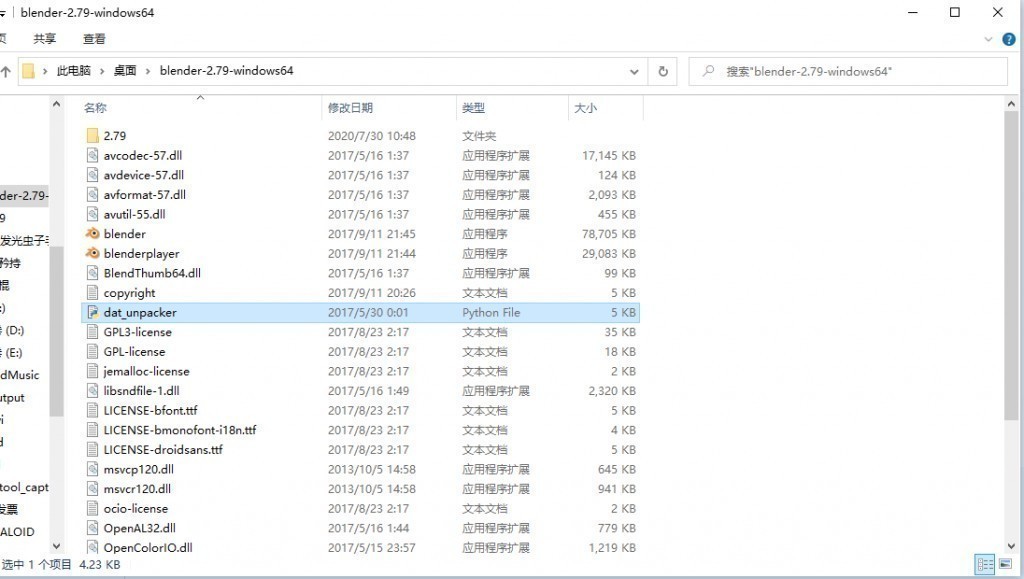This screenshot has width=1024, height=579.
Task: Switch to details view layout icon
Action: coord(985,564)
